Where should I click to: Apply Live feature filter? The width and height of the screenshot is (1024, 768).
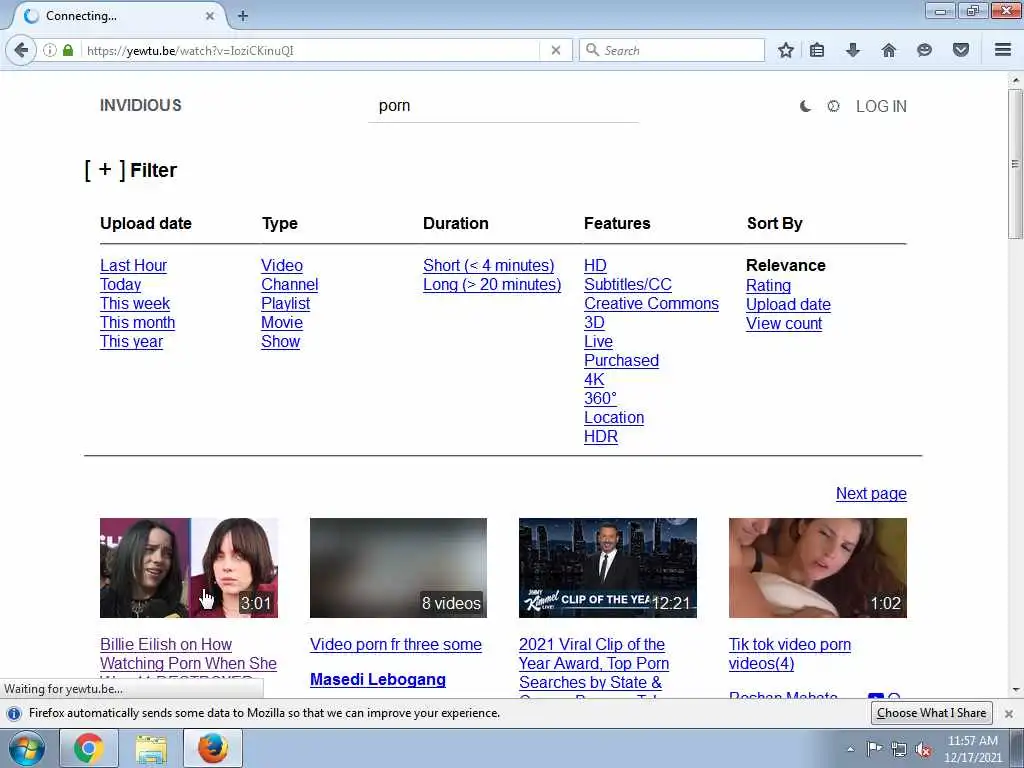click(598, 342)
